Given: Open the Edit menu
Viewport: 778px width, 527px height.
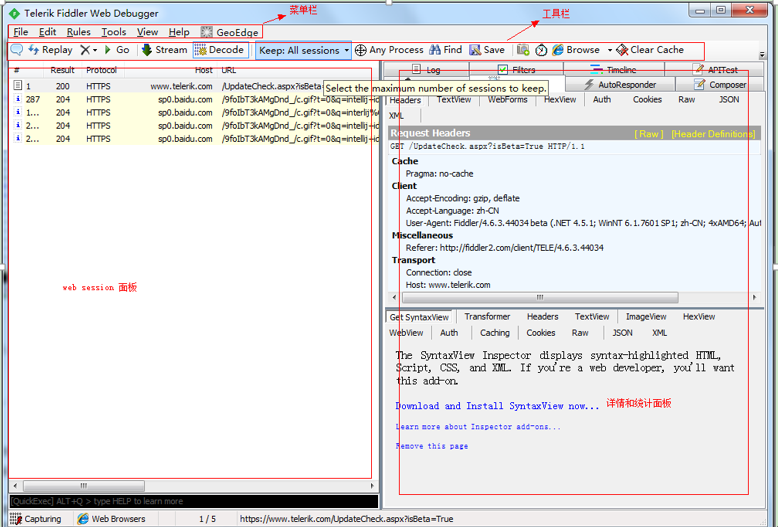Looking at the screenshot, I should [x=47, y=32].
